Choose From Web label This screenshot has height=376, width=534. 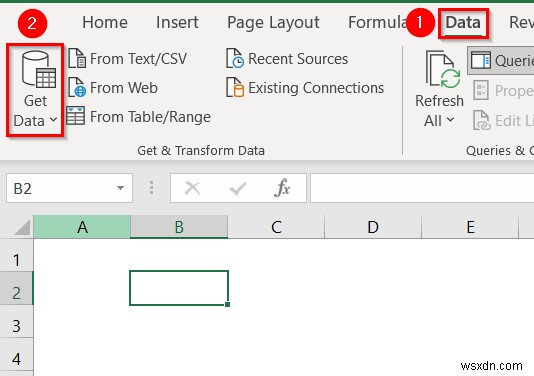(124, 88)
